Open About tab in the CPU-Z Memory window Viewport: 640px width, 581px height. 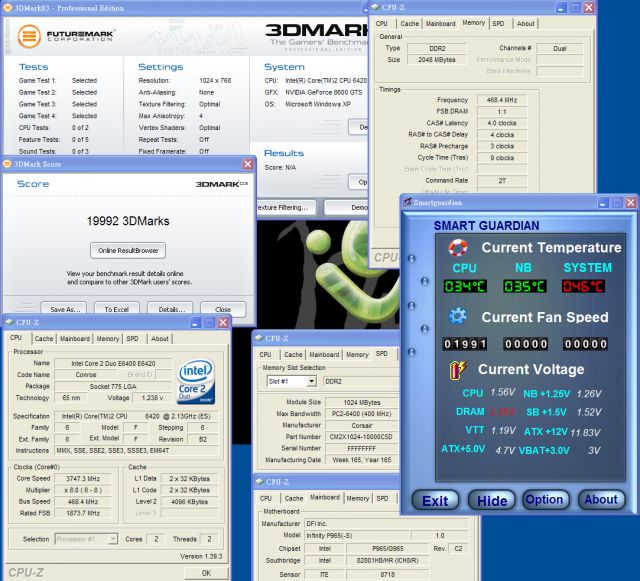525,24
